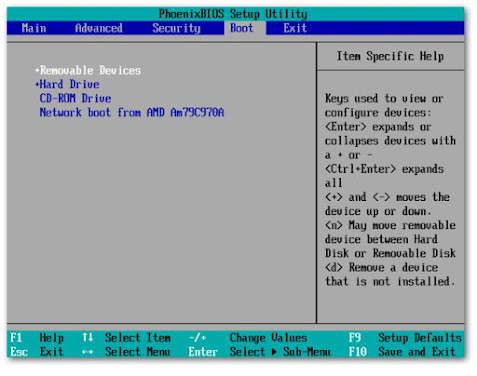Open the Main menu tab
The width and height of the screenshot is (477, 376).
34,28
